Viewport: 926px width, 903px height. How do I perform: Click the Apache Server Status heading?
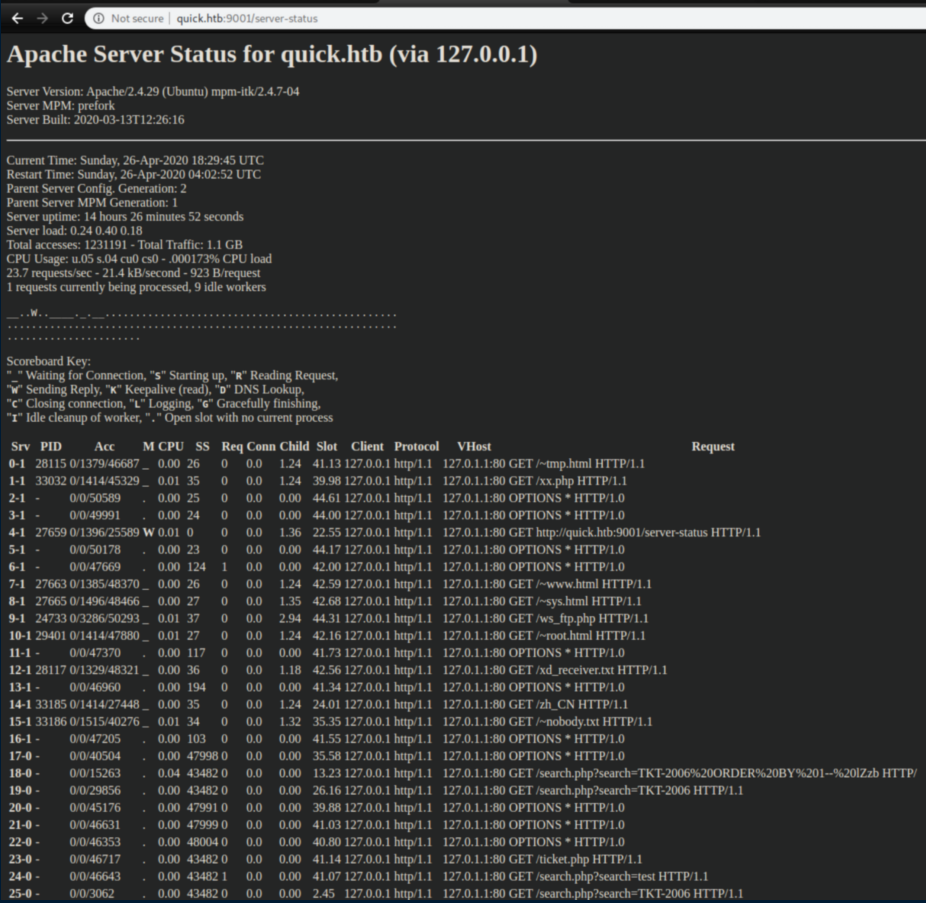(272, 55)
